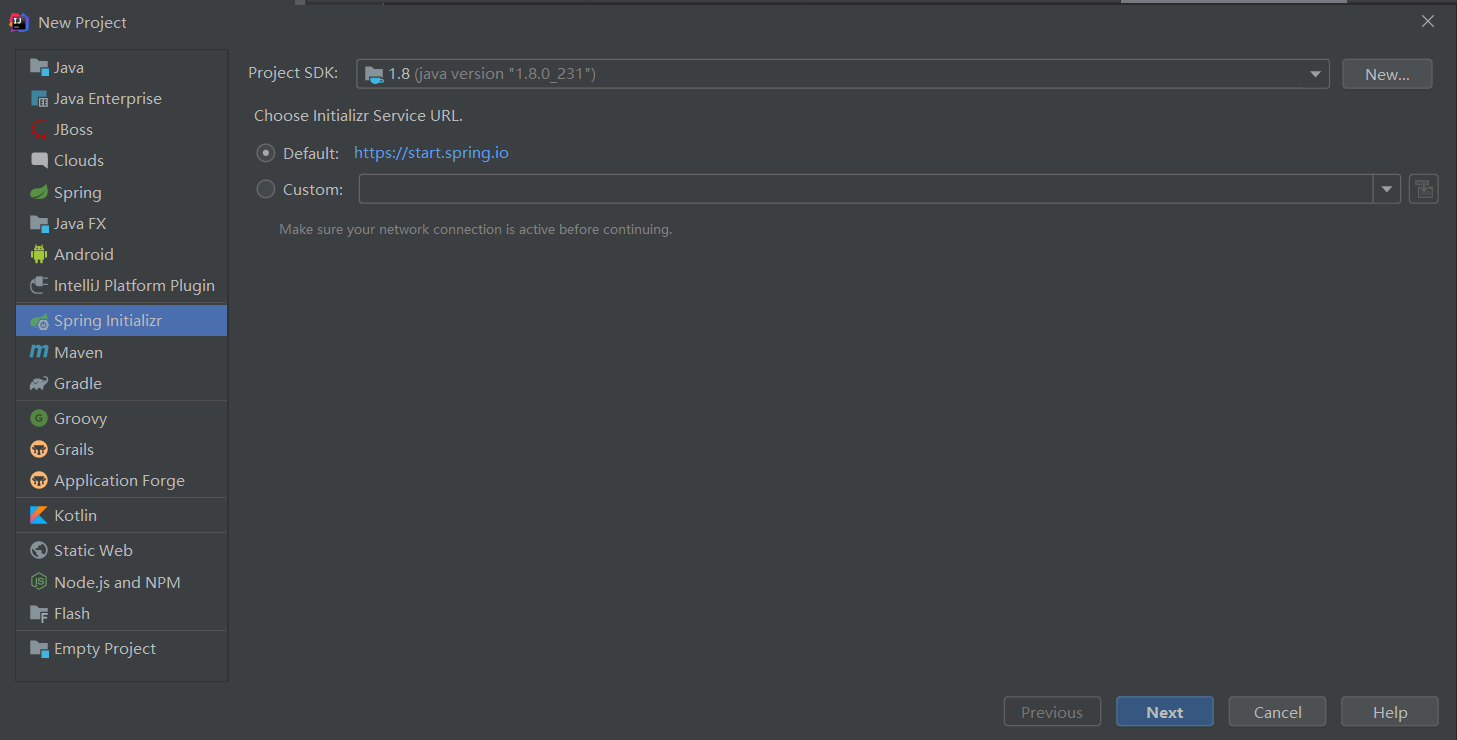Click the Custom URL input field
Screen dimensions: 1457x740
click(866, 189)
